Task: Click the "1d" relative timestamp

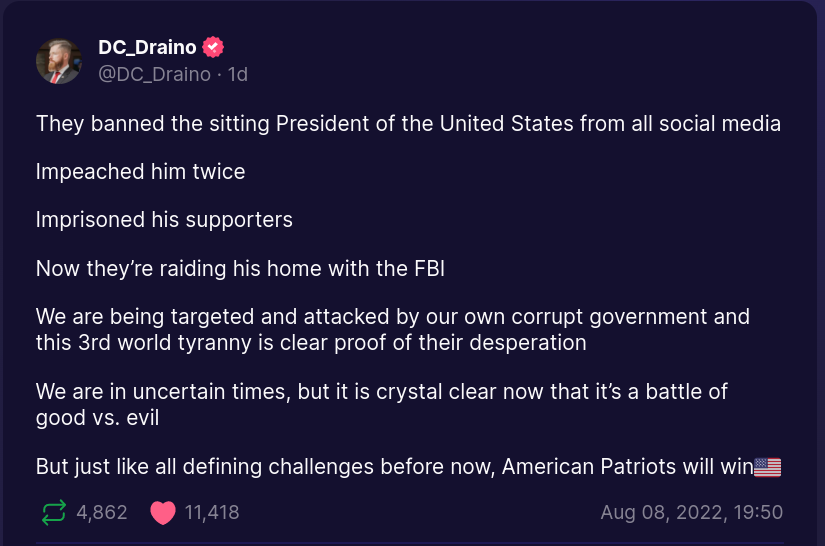Action: (x=238, y=74)
